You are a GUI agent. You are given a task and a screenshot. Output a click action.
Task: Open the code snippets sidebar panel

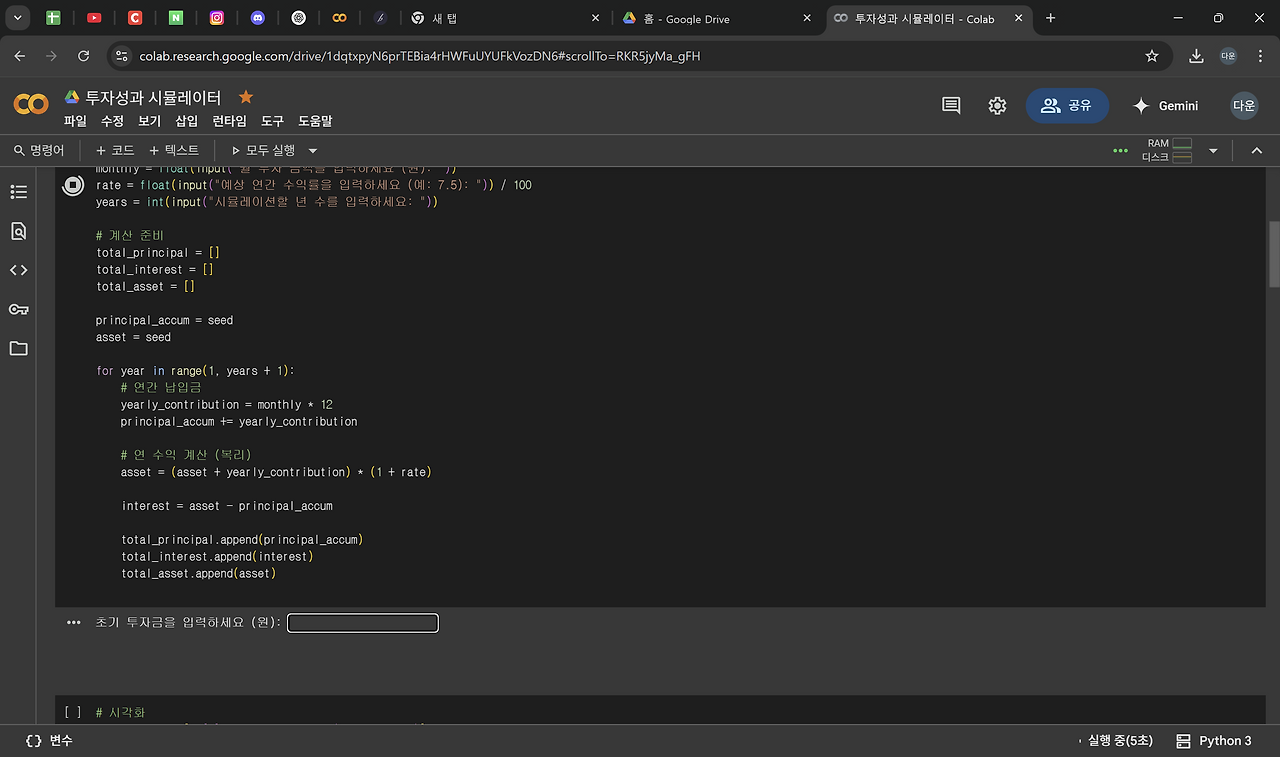click(x=18, y=270)
